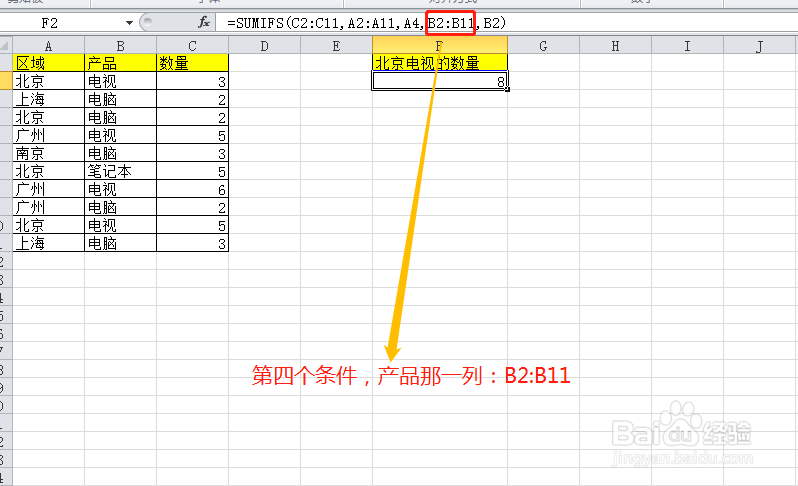Viewport: 798px width, 486px height.
Task: Click header cell 数量
Action: coord(192,63)
